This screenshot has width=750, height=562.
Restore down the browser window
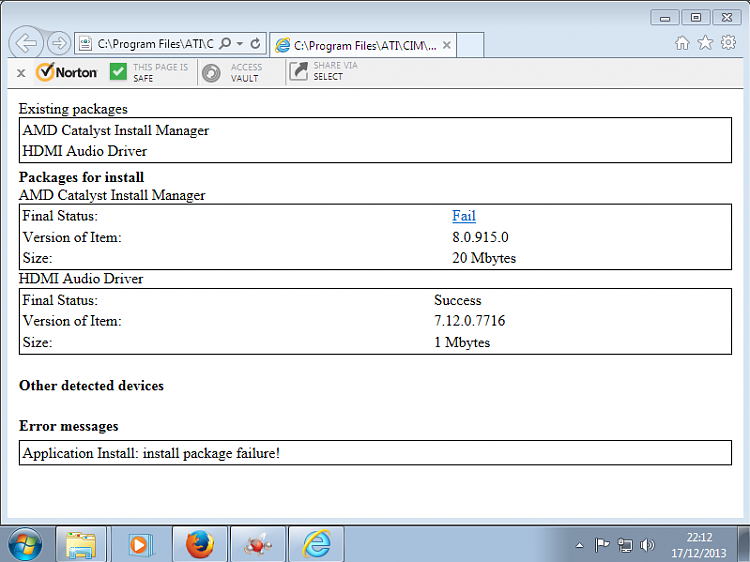click(x=696, y=18)
